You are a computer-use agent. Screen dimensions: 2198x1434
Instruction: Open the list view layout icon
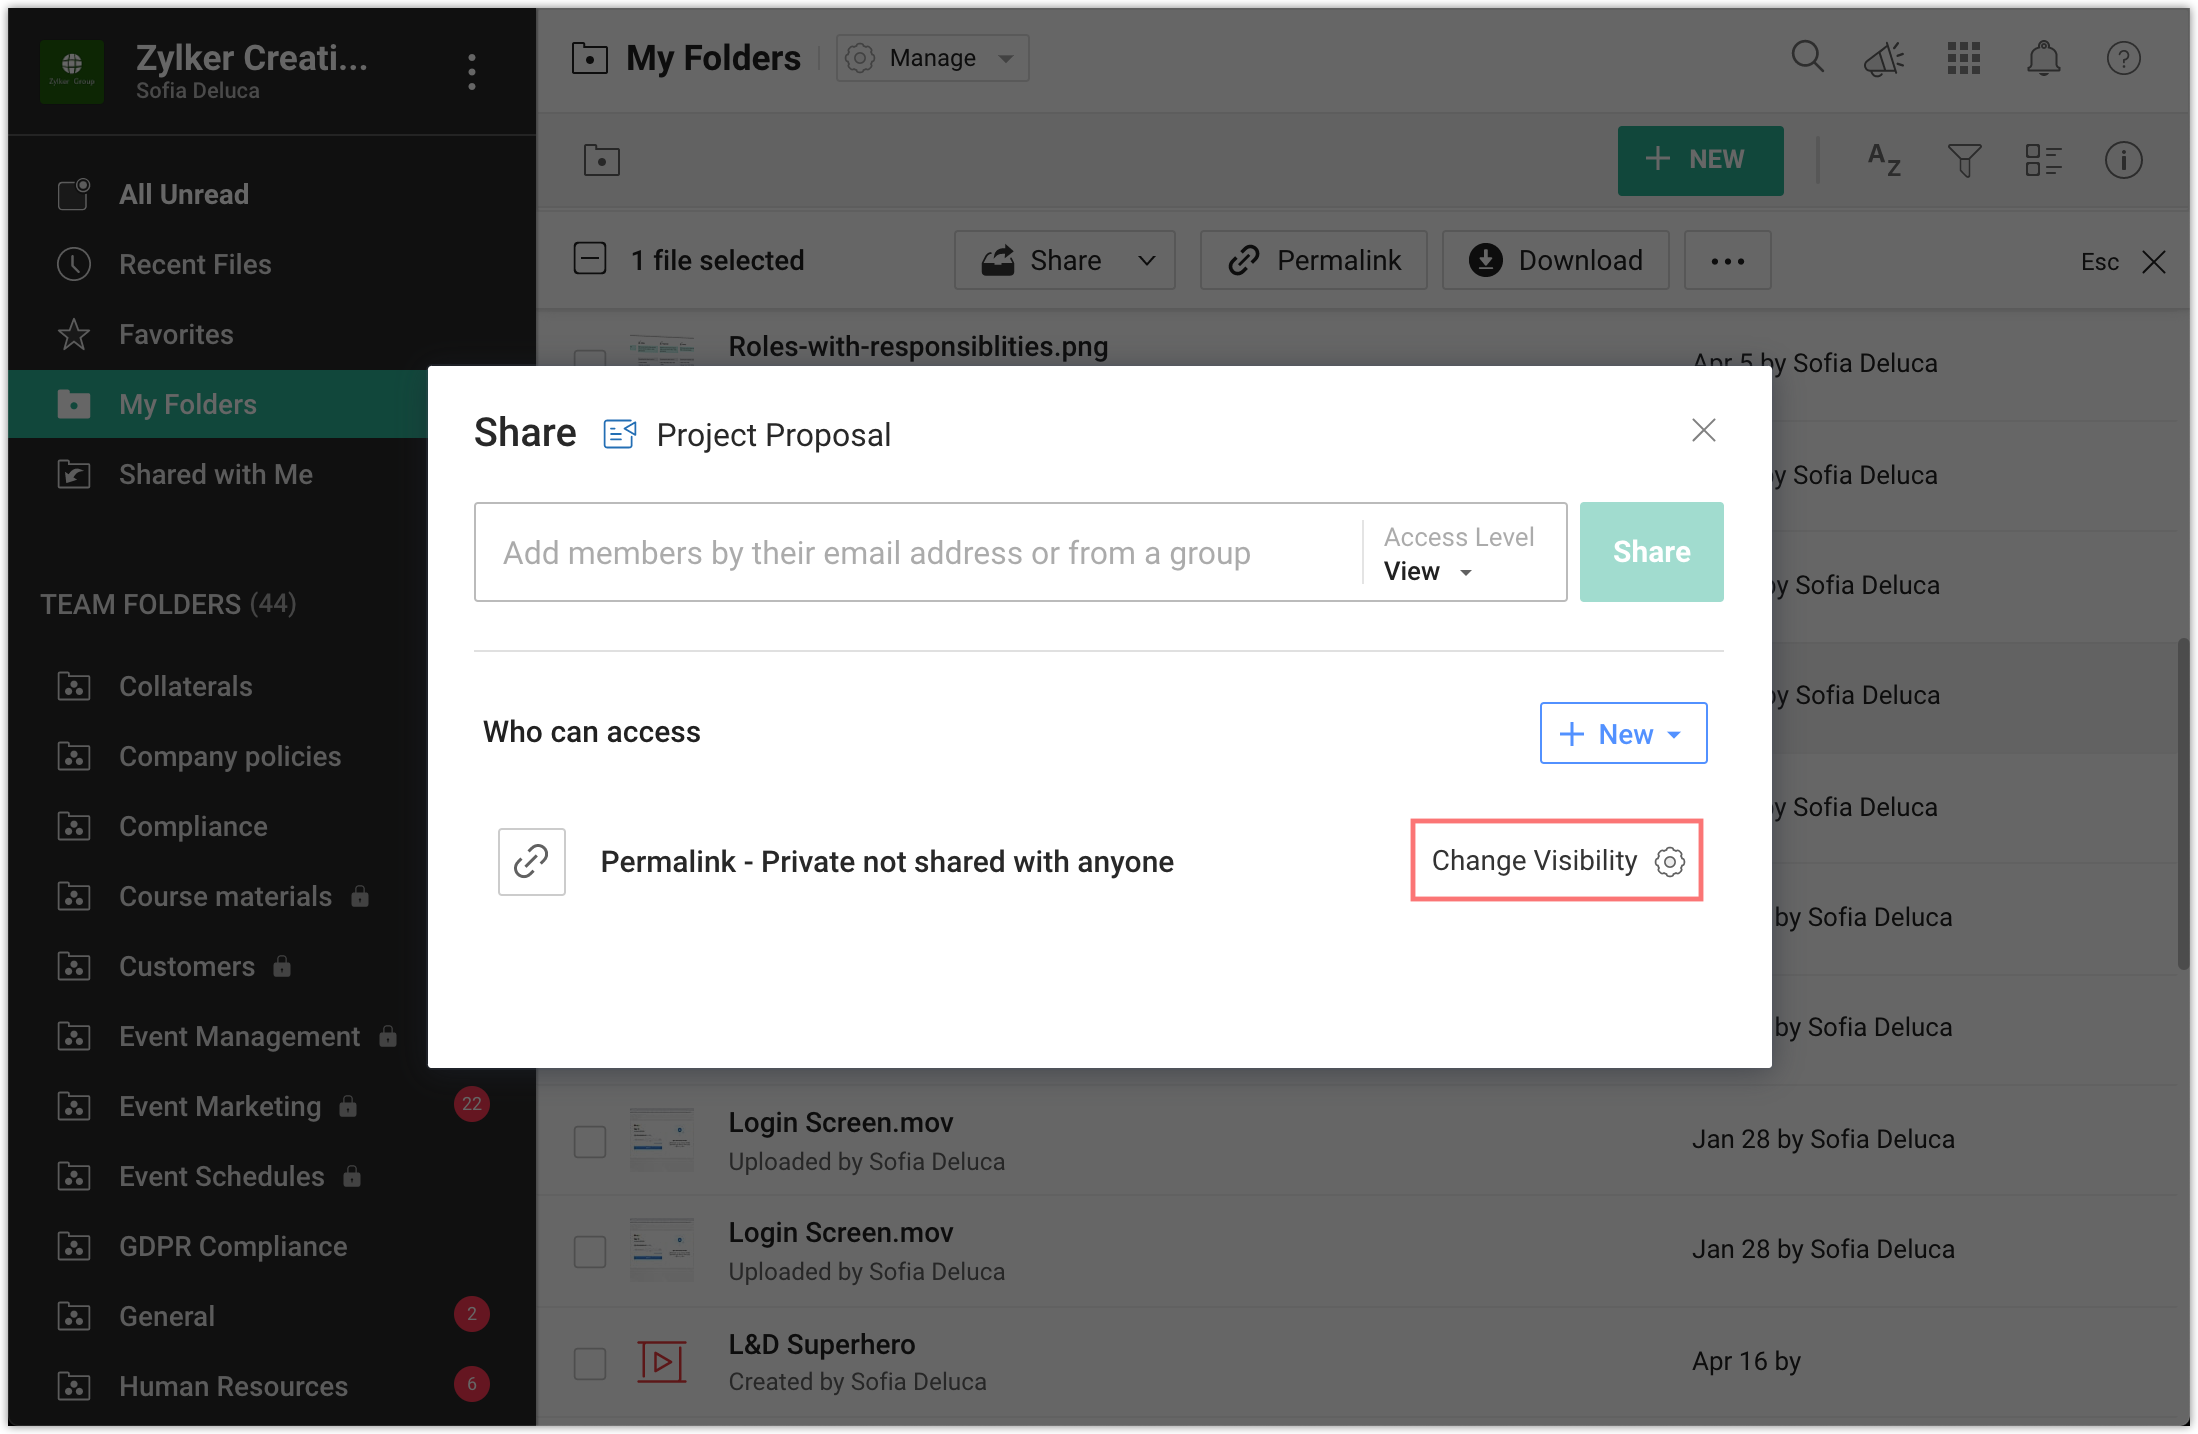point(2043,160)
